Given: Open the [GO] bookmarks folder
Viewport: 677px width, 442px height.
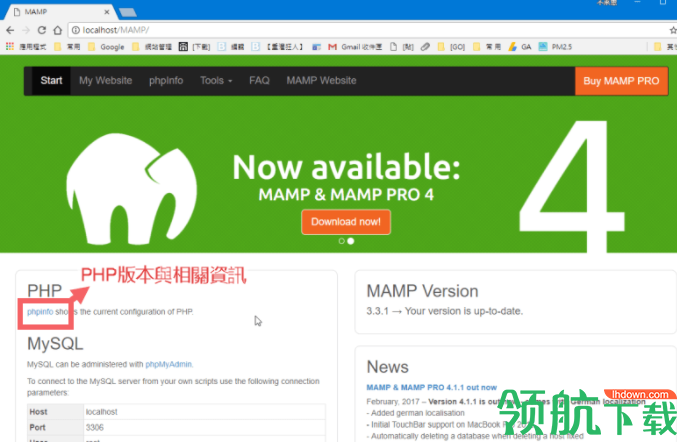Looking at the screenshot, I should click(x=451, y=47).
